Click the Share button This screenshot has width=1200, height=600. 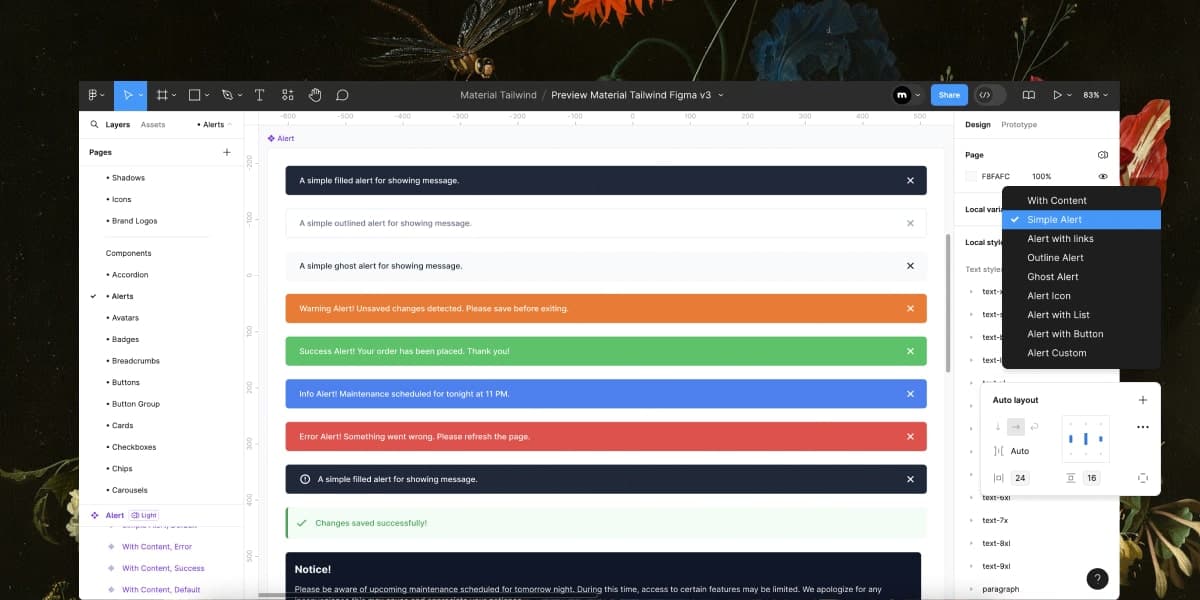point(948,94)
